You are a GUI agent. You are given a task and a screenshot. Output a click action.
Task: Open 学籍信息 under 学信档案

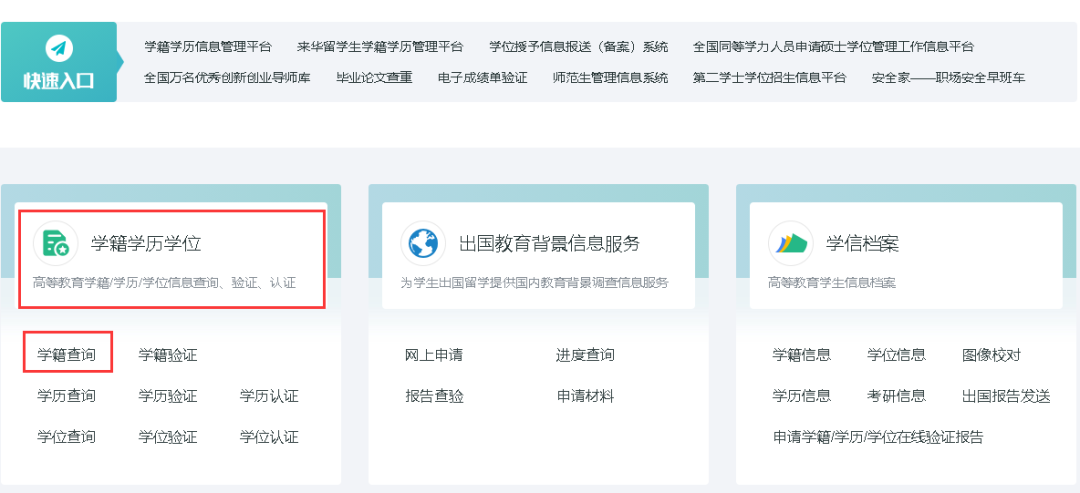pos(802,355)
